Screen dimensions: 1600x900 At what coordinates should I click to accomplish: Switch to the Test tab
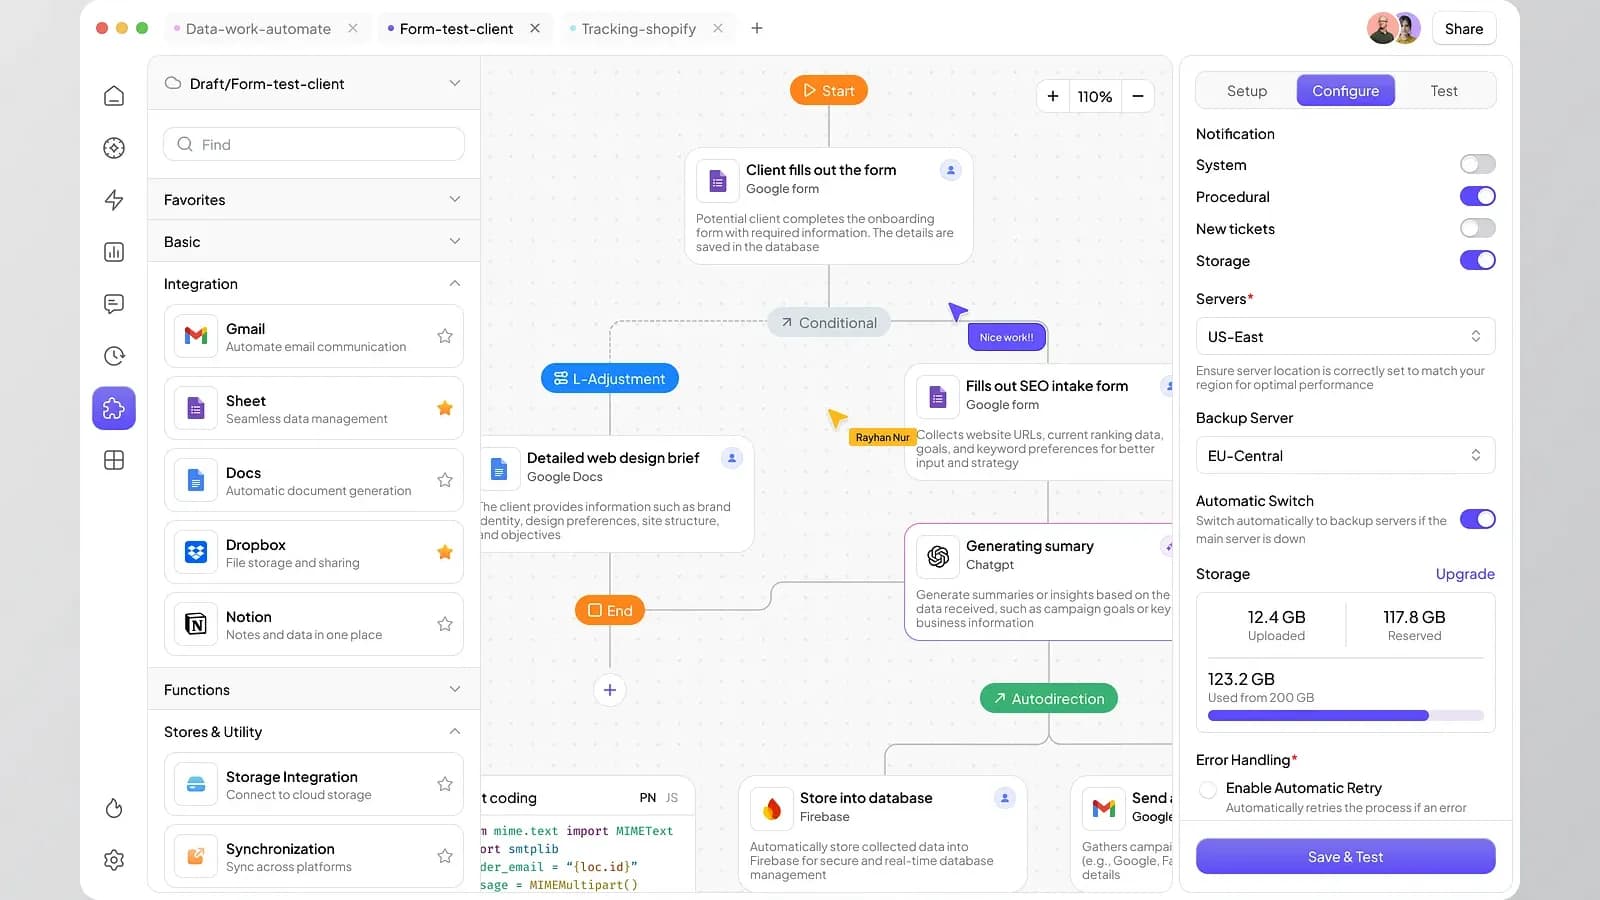coord(1444,91)
